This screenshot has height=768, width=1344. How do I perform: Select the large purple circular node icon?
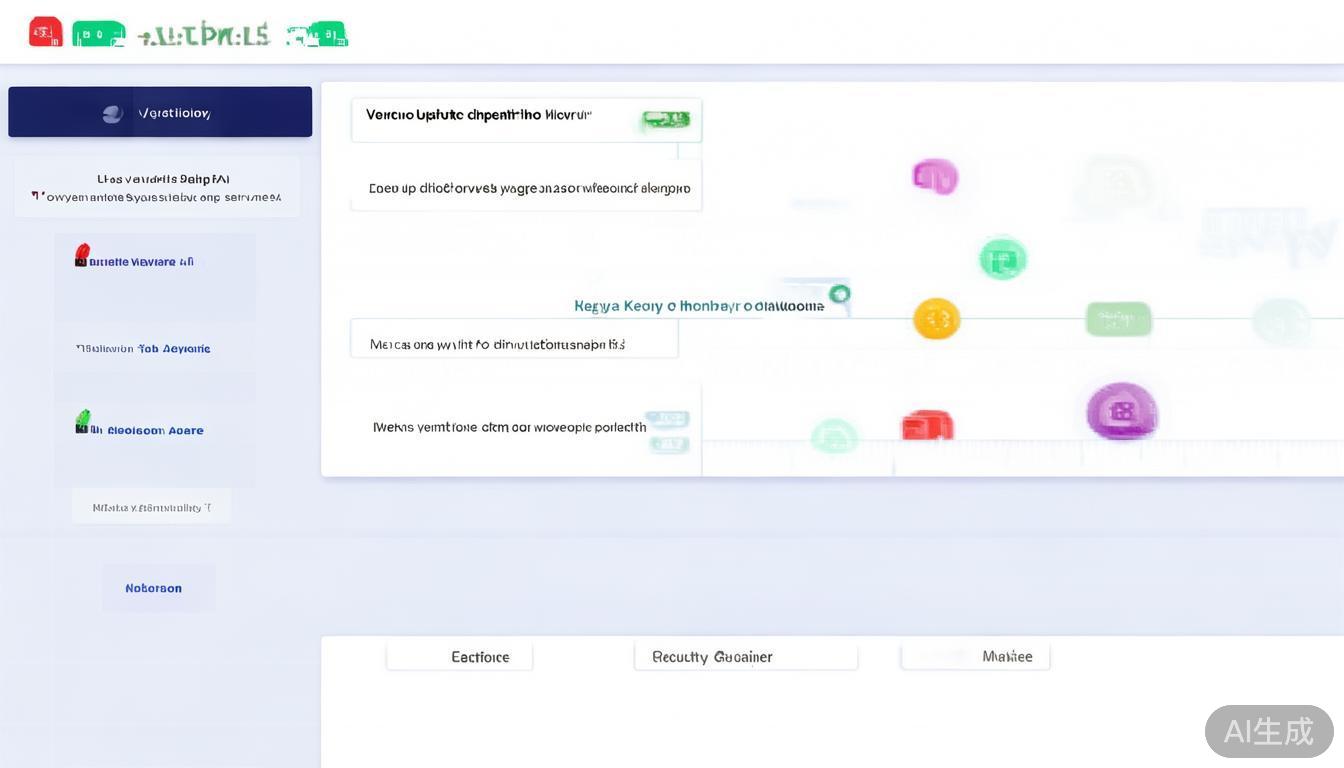(x=1122, y=411)
